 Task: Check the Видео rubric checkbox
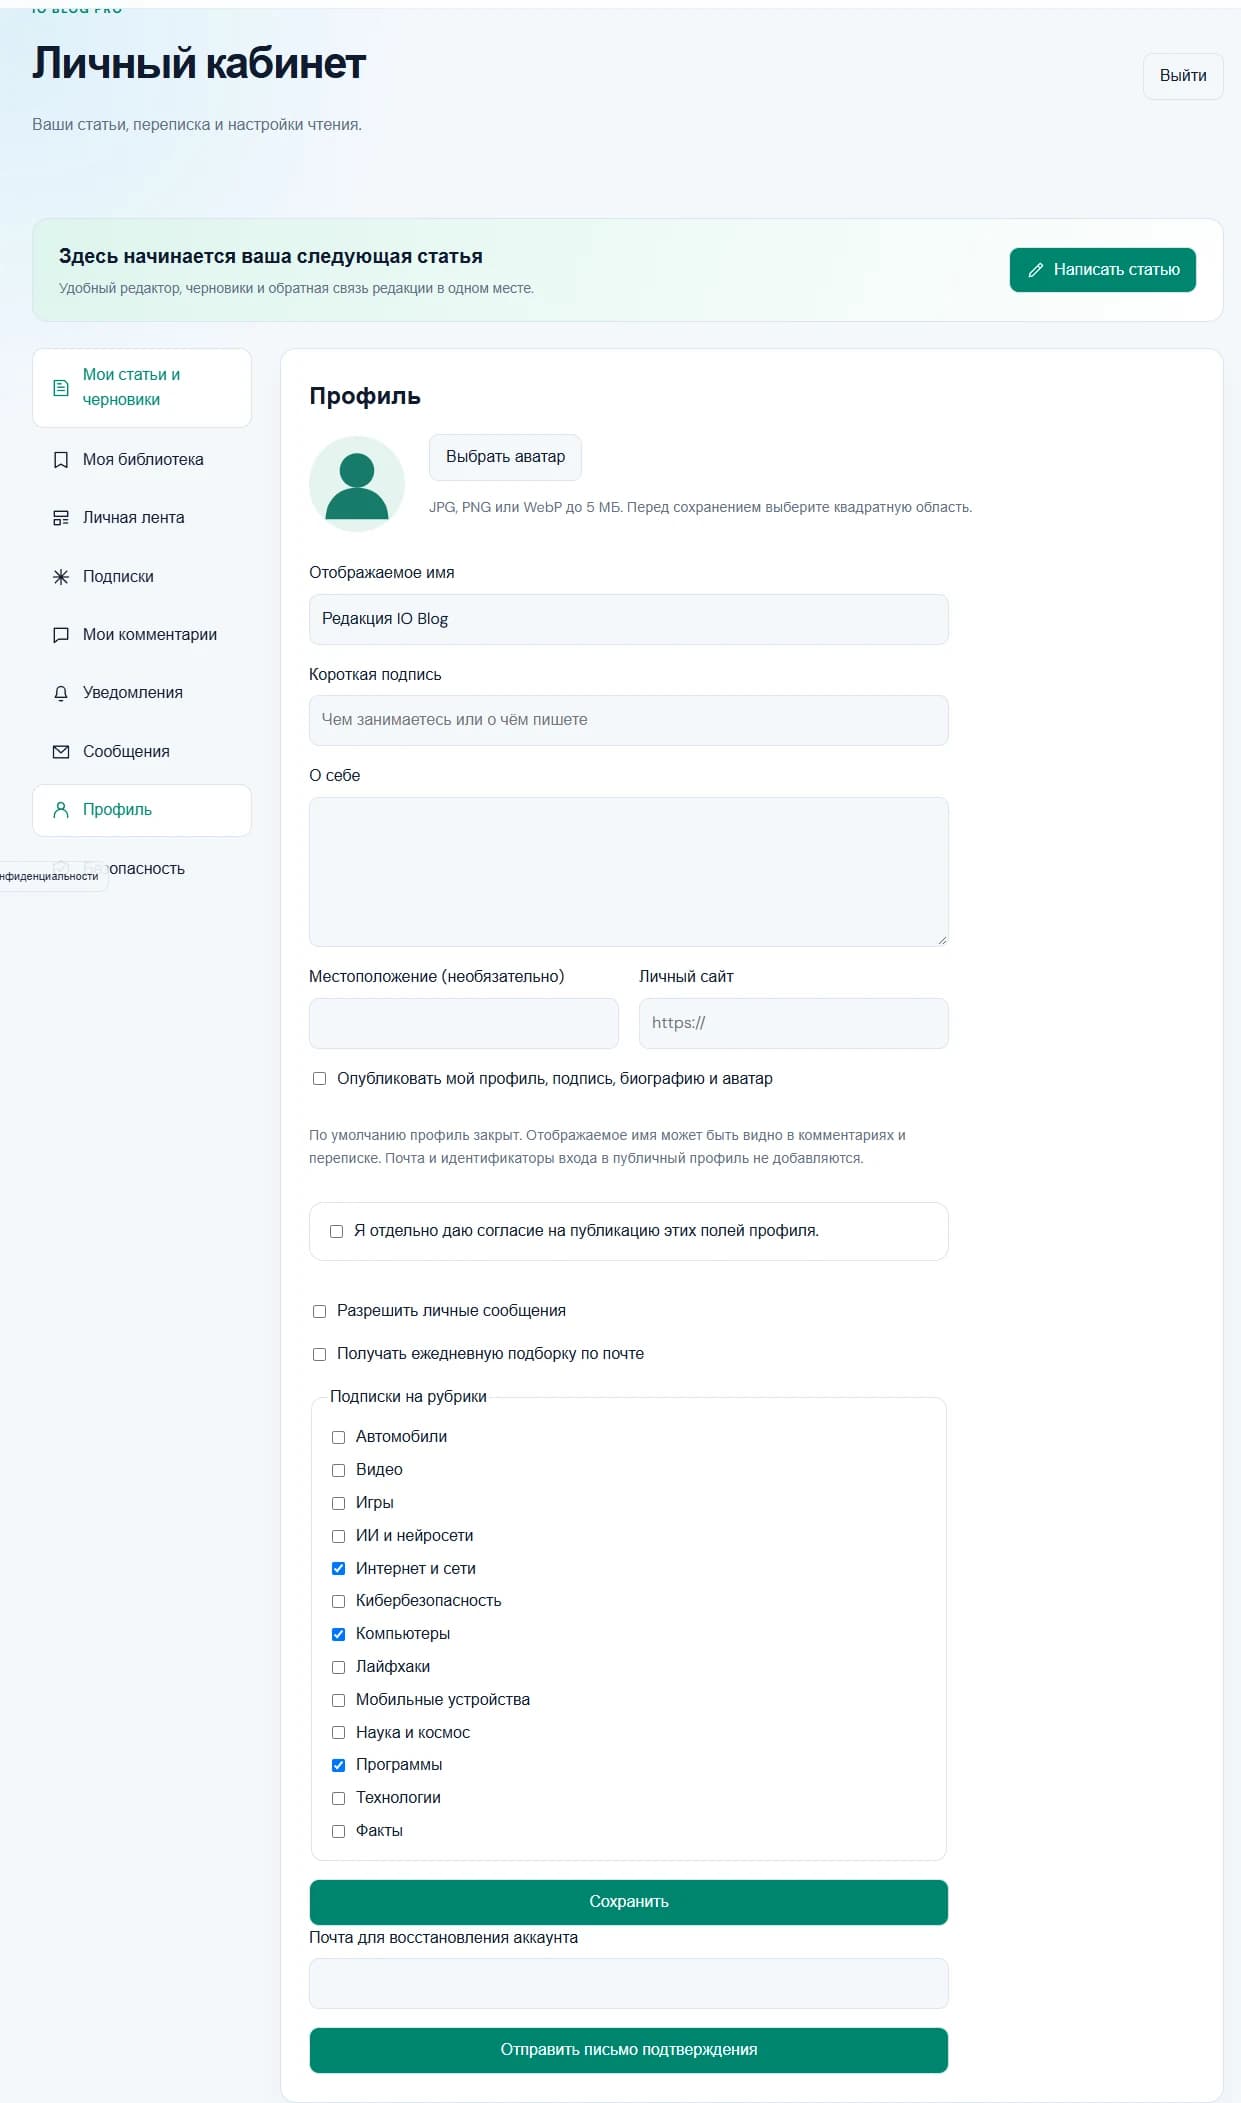[x=339, y=1470]
